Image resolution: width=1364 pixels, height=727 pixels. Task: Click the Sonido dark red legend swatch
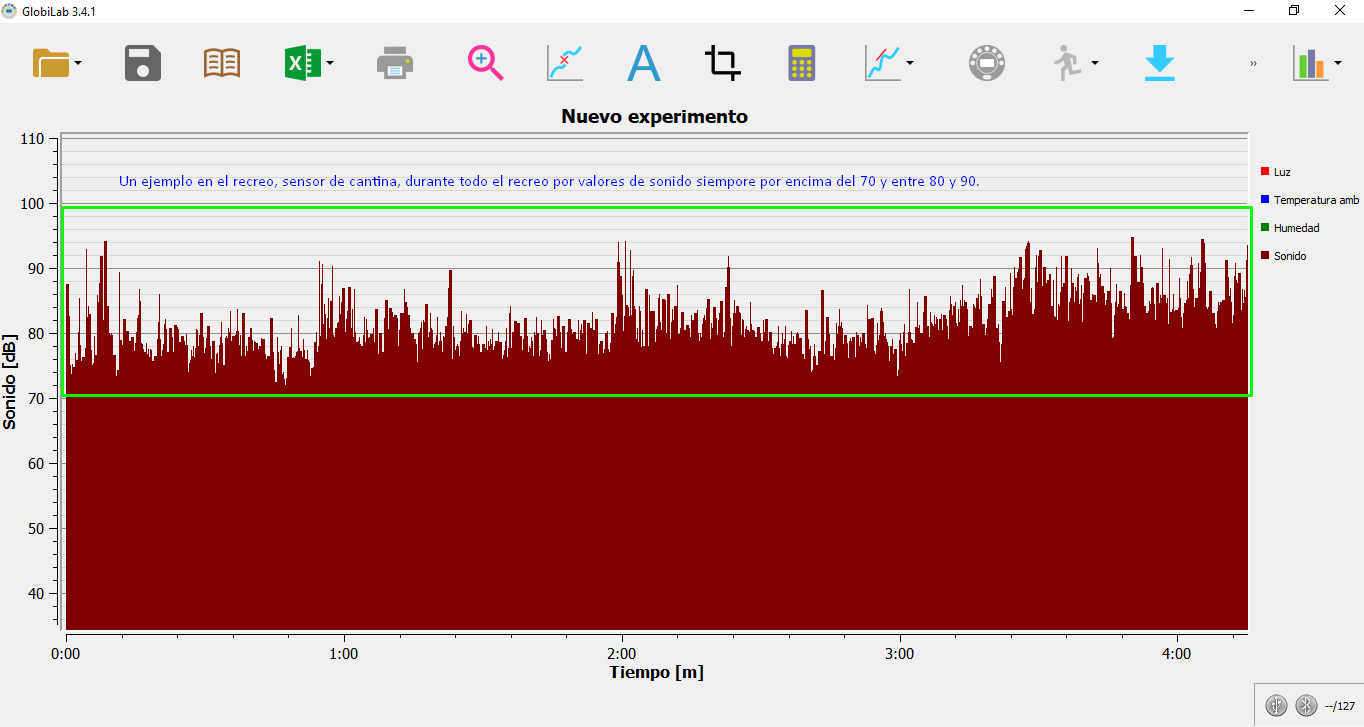[1265, 256]
